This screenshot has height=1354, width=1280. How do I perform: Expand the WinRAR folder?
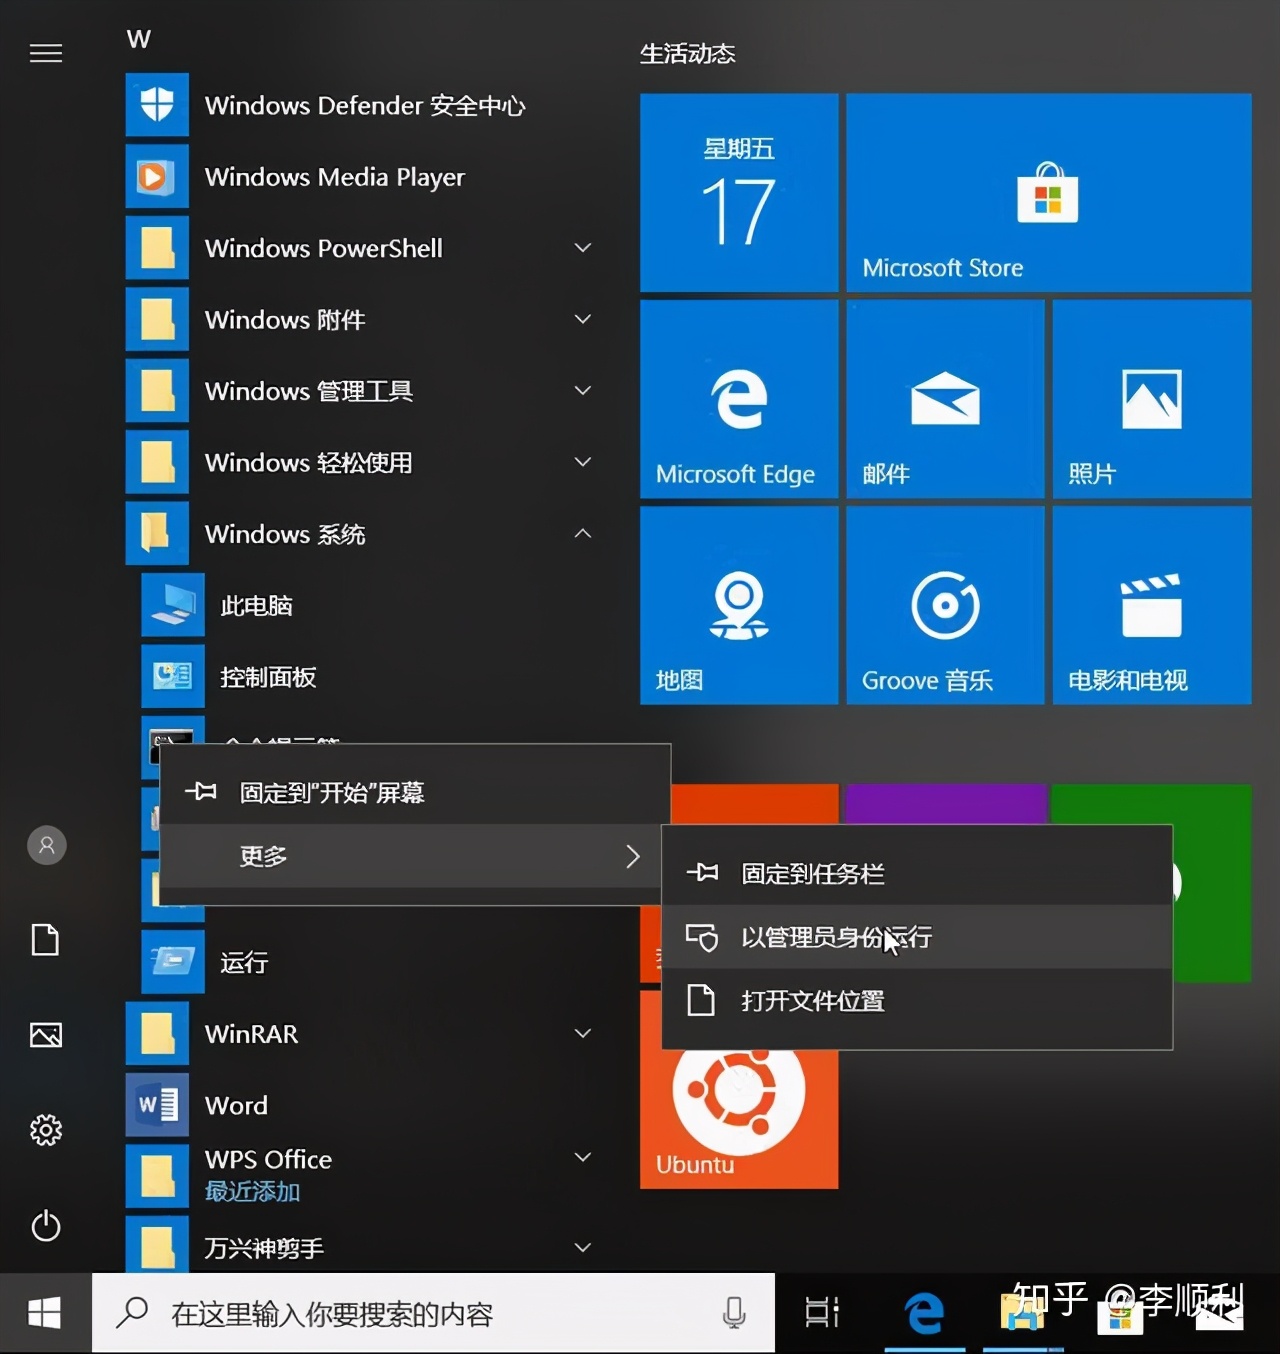click(x=582, y=1033)
